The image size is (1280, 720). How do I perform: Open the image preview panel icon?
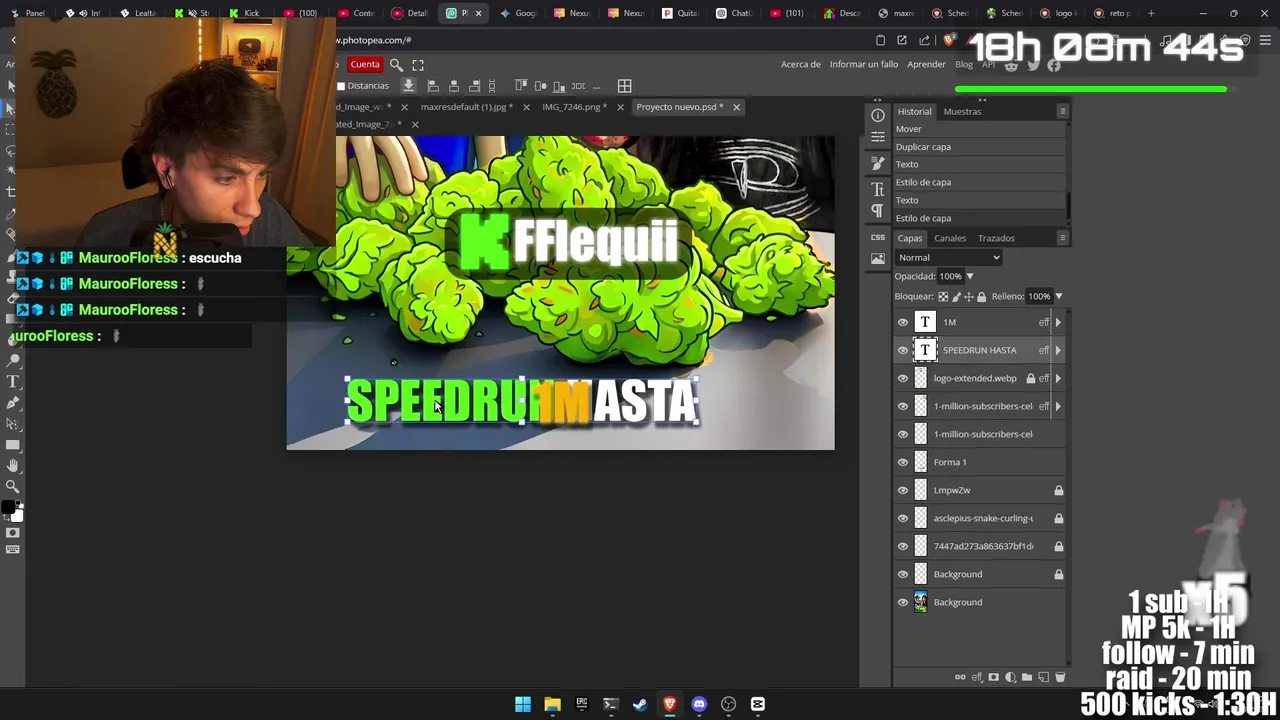[x=878, y=259]
